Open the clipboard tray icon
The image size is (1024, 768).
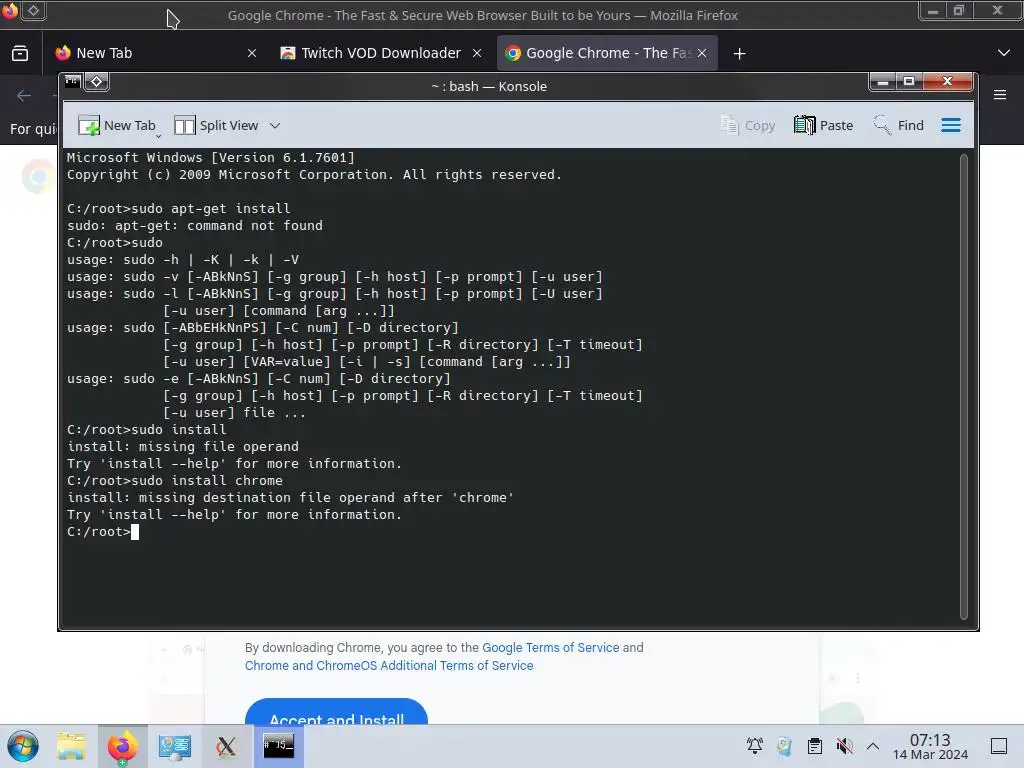tap(814, 746)
